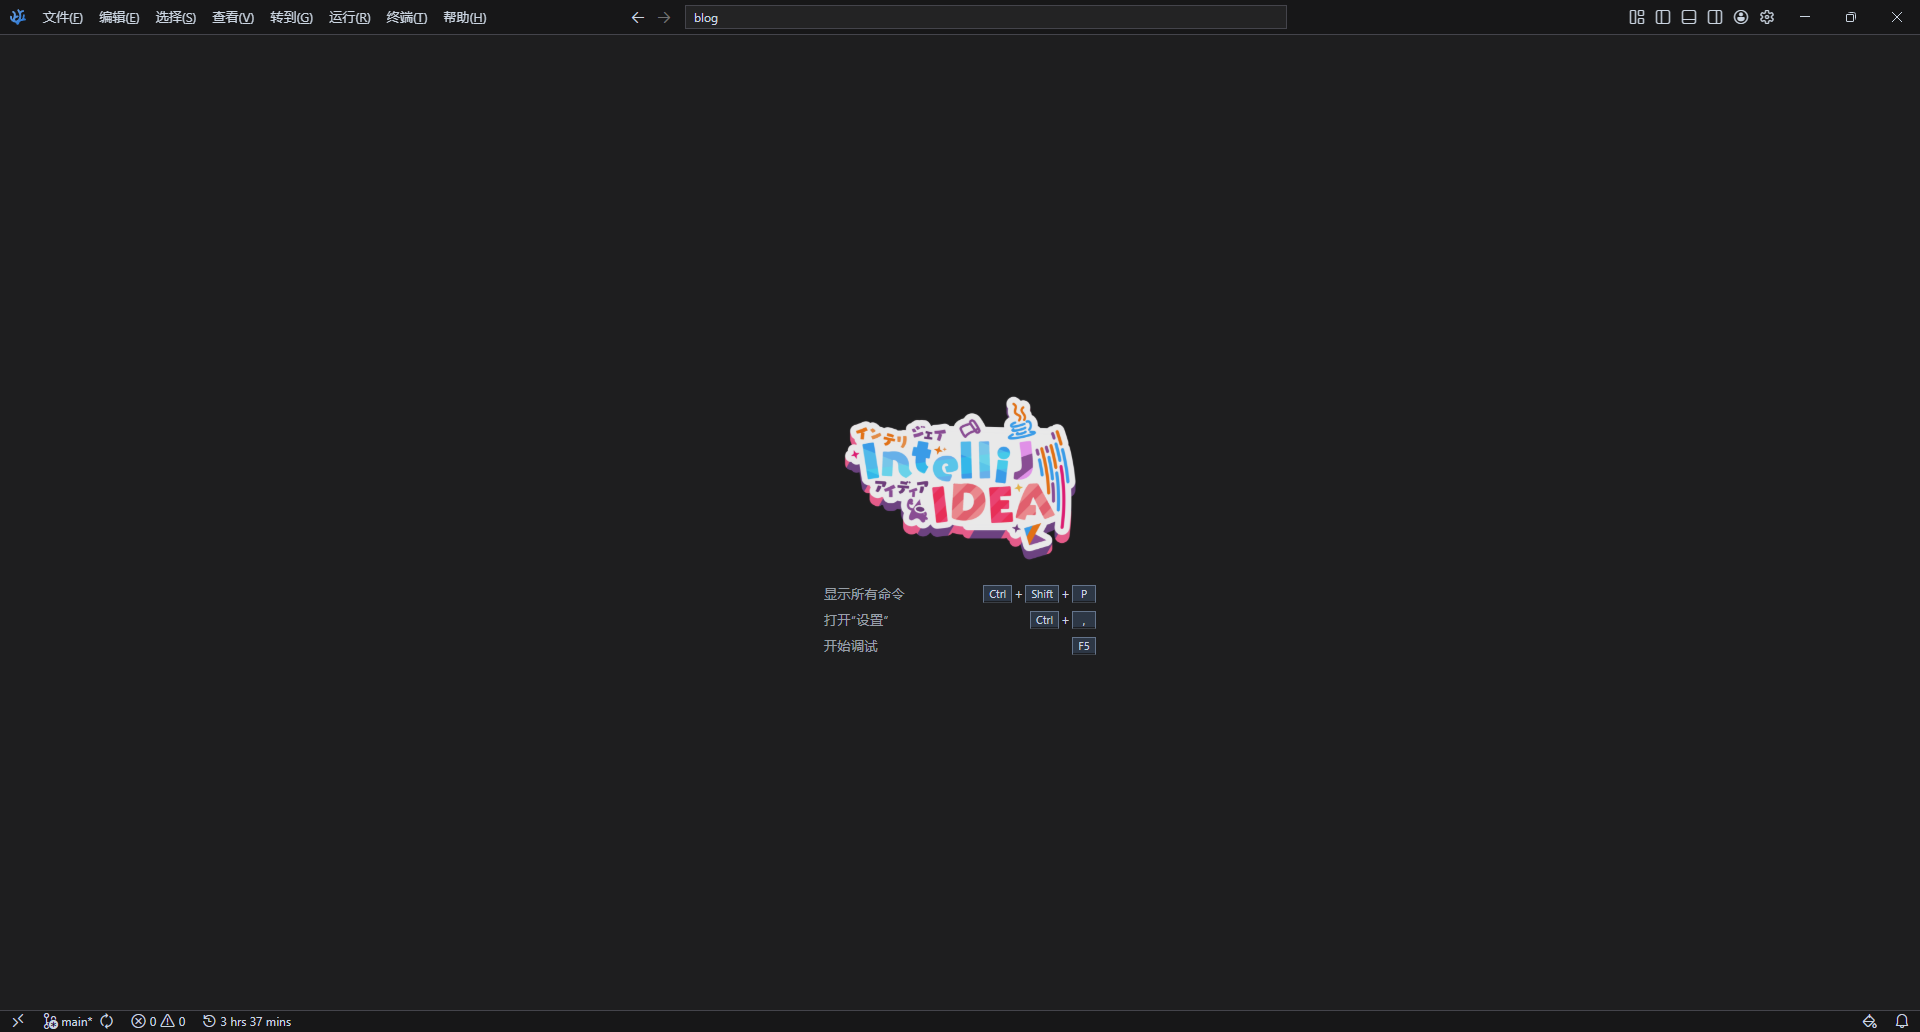Viewport: 1920px width, 1032px height.
Task: Click the blog command center search box
Action: (985, 17)
